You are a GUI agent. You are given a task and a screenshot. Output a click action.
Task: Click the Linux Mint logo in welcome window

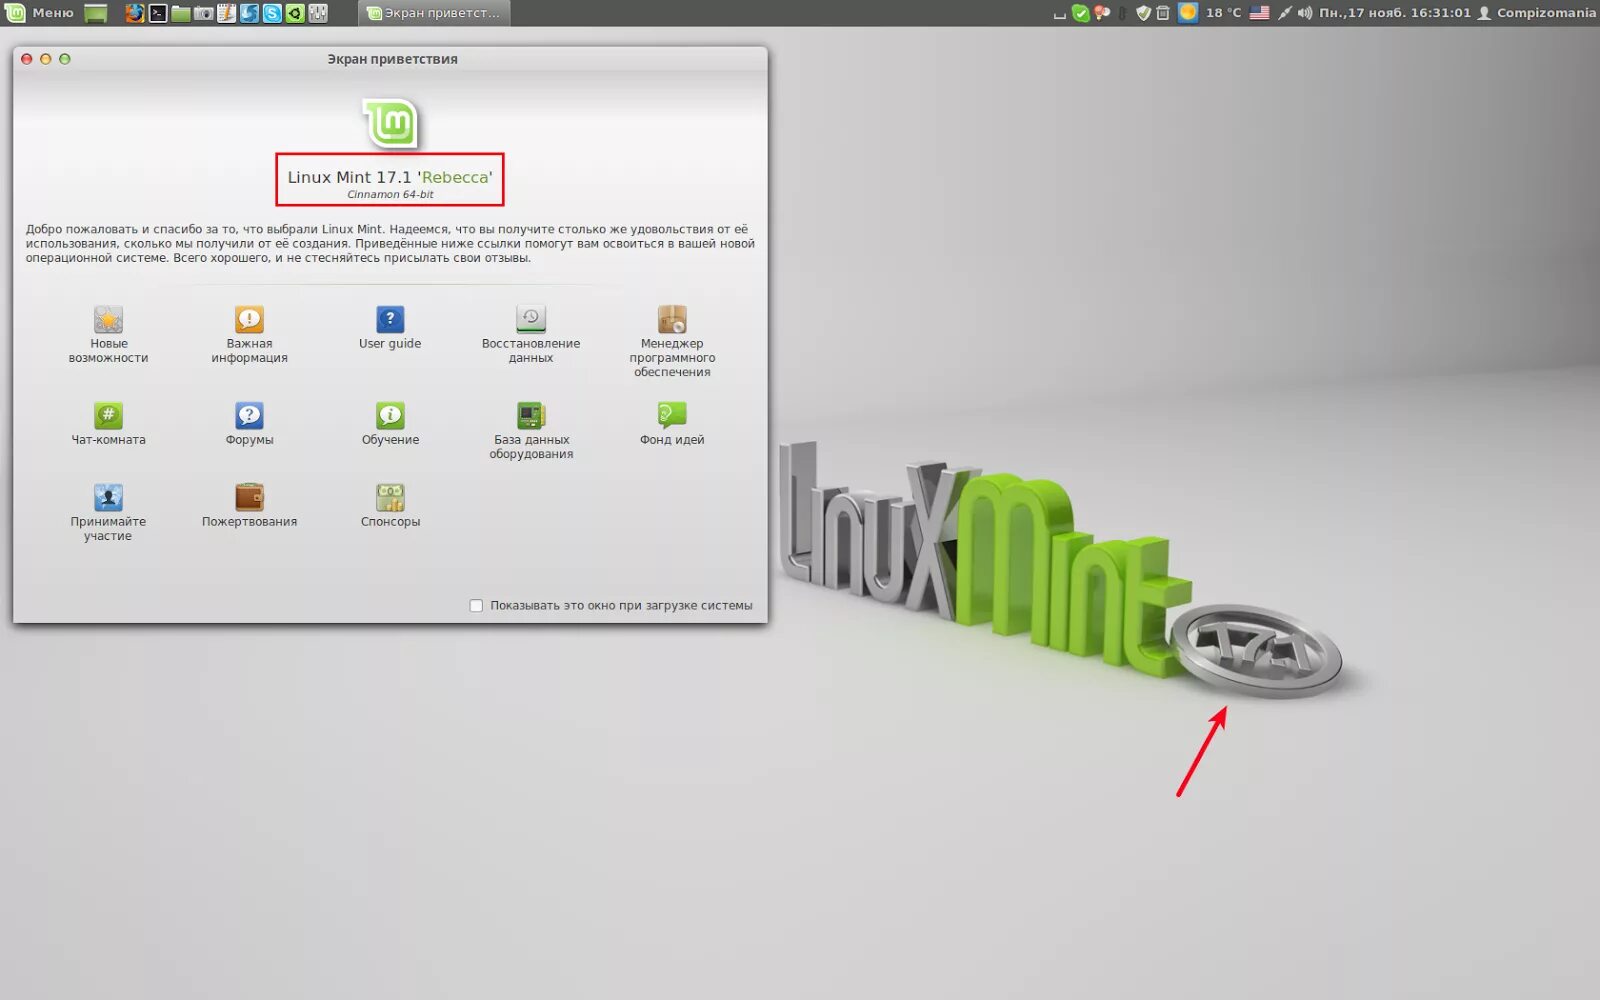[x=390, y=123]
